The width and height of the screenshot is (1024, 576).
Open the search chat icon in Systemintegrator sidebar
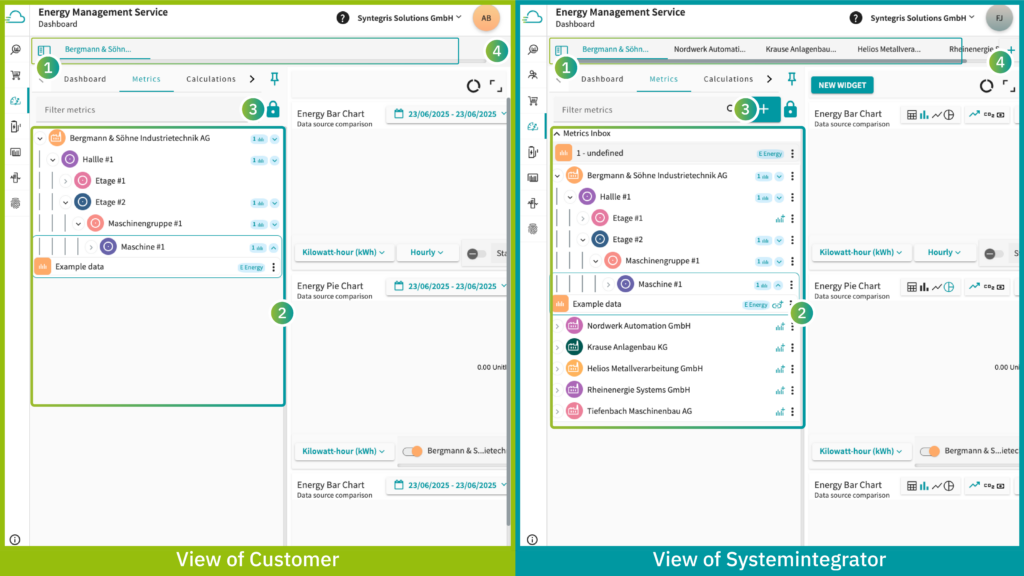click(533, 50)
